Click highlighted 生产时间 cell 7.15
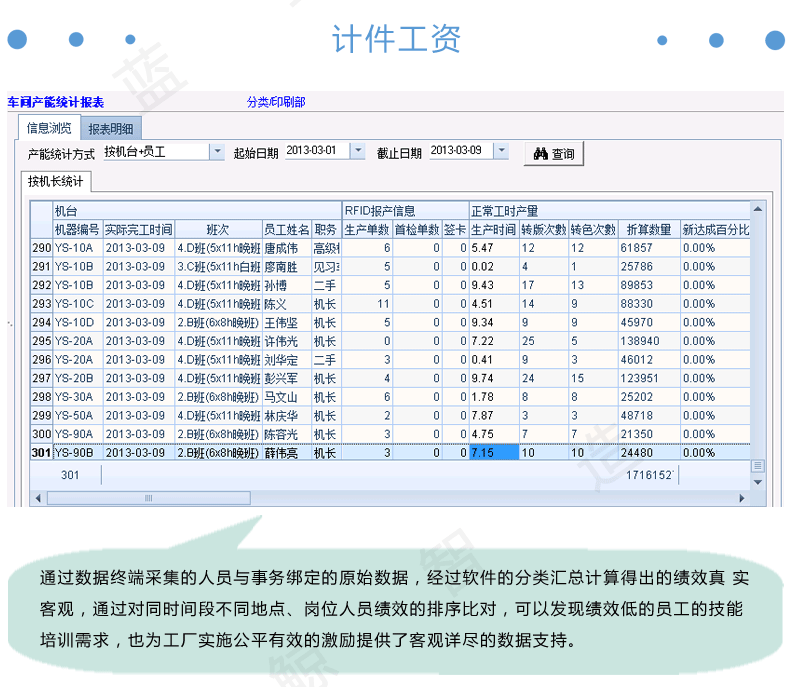Screen dimensions: 790x687 [494, 452]
